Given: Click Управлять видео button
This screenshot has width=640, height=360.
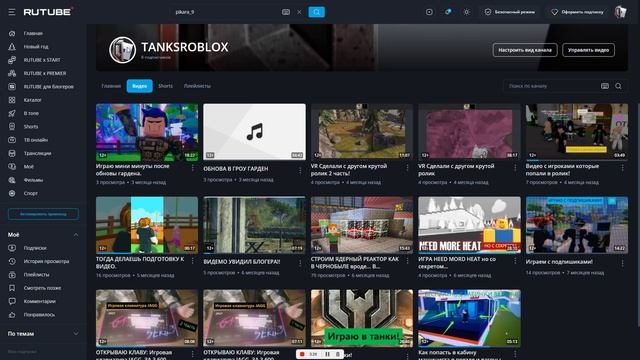Looking at the screenshot, I should (x=588, y=50).
